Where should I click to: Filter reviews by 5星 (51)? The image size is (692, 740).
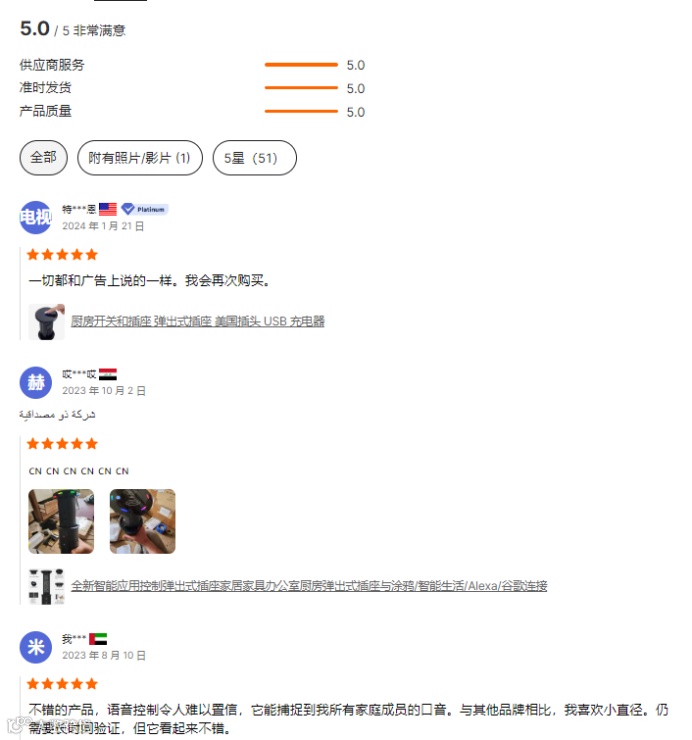point(254,158)
